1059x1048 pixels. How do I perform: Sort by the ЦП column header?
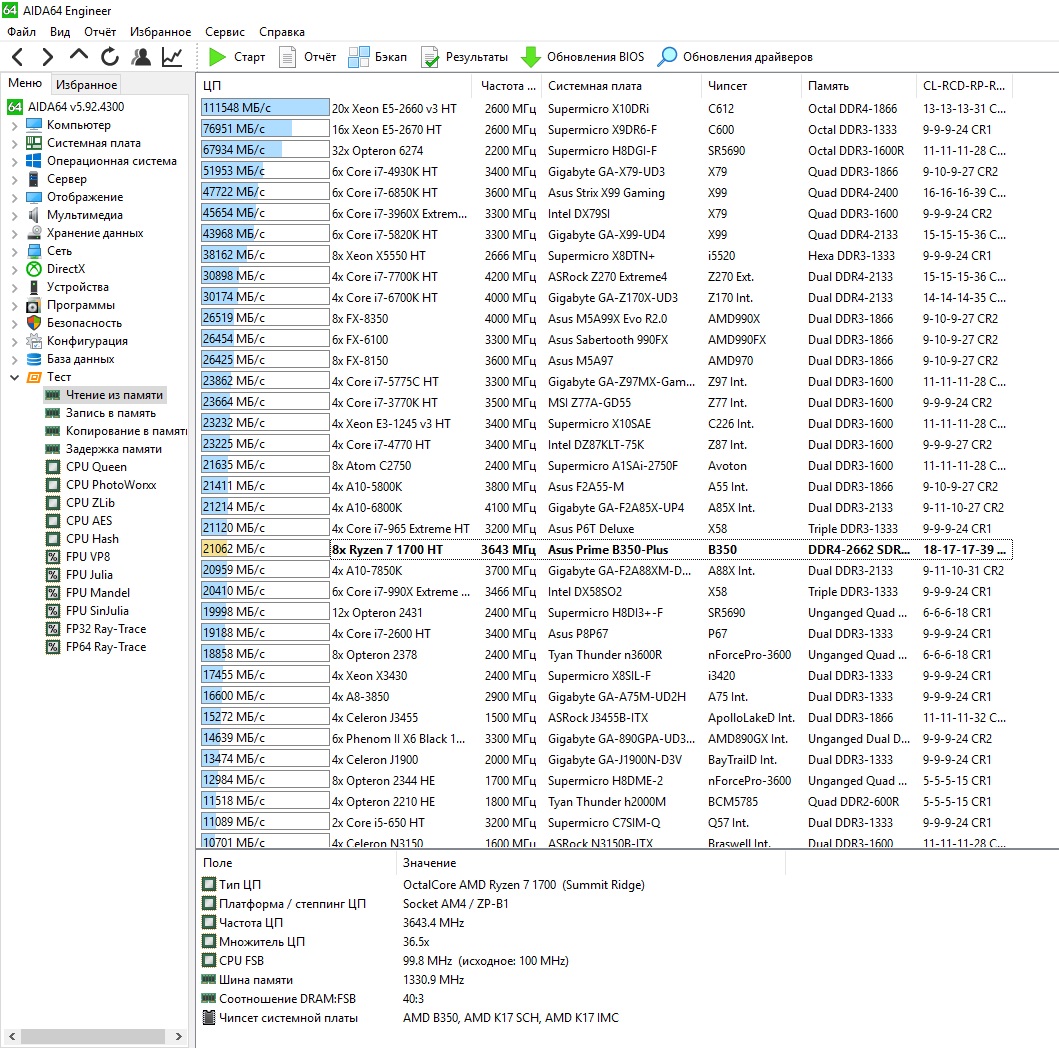pyautogui.click(x=334, y=86)
